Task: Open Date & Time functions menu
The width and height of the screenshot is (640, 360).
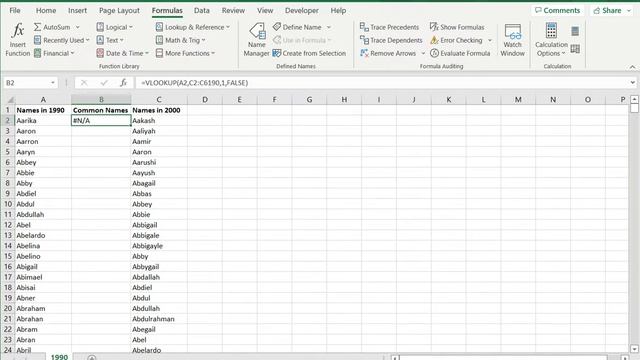Action: point(123,53)
